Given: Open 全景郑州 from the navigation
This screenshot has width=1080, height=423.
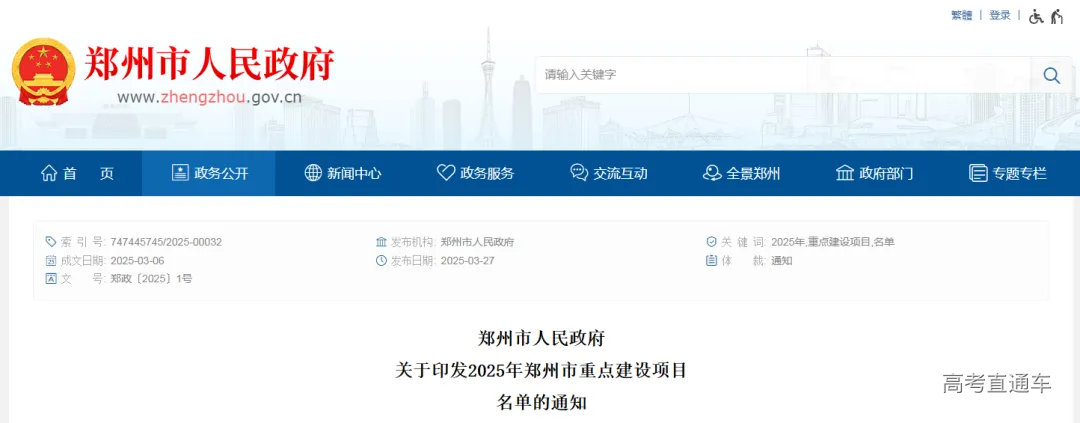Looking at the screenshot, I should click(741, 173).
